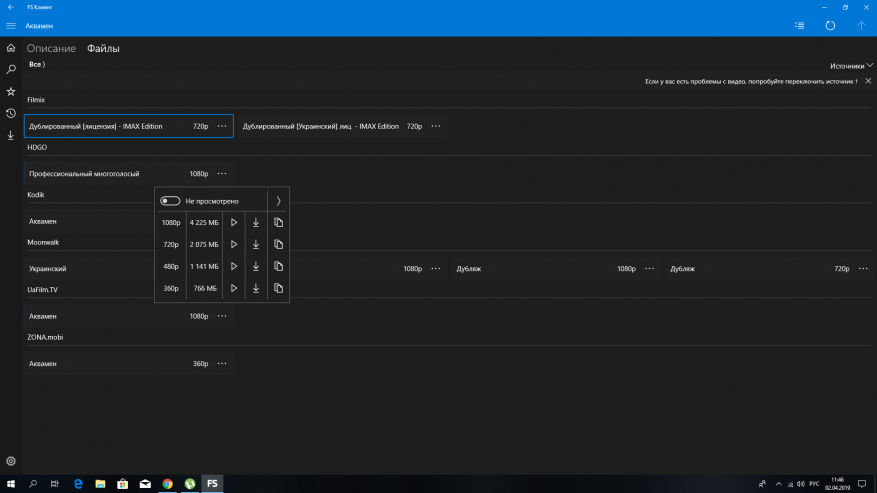This screenshot has width=877, height=493.
Task: Open Google Chrome from the Windows taskbar
Action: coord(167,483)
